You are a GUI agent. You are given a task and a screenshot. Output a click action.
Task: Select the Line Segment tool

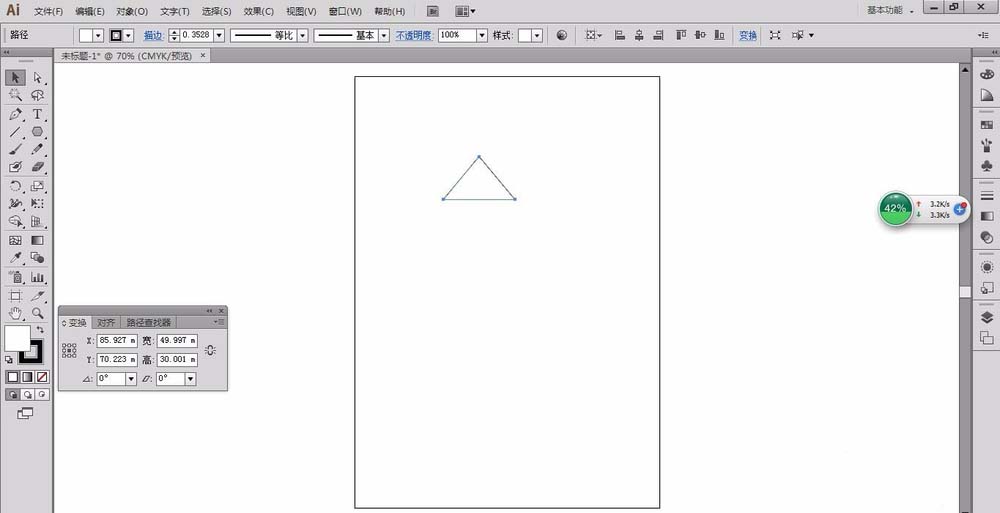[15, 132]
